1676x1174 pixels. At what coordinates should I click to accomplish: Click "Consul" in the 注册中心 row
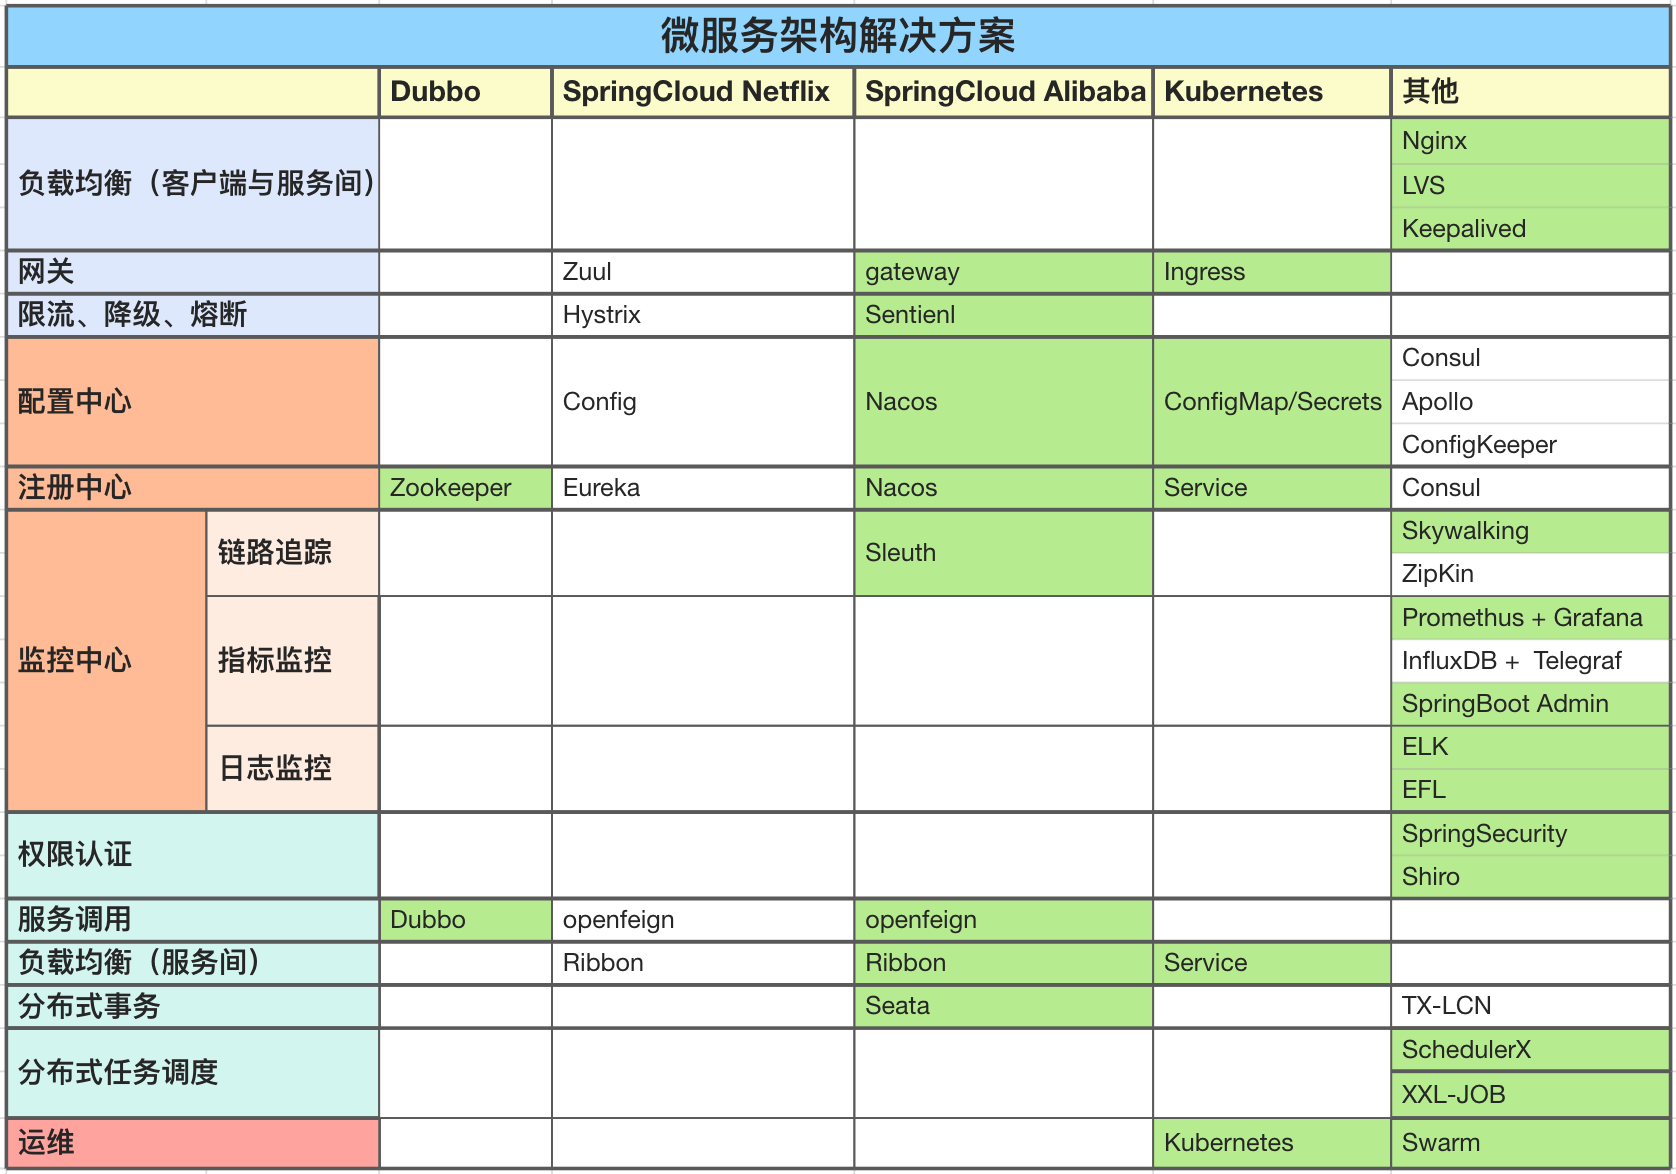click(x=1531, y=488)
